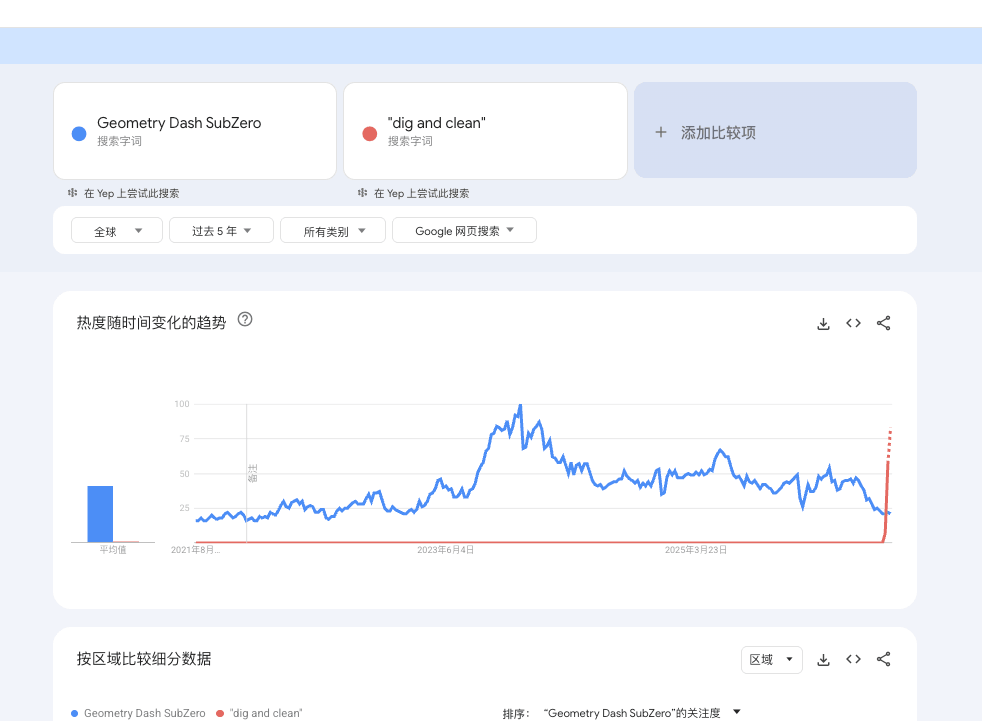
Task: Click Yep icon under "dig and clean"
Action: tap(363, 193)
